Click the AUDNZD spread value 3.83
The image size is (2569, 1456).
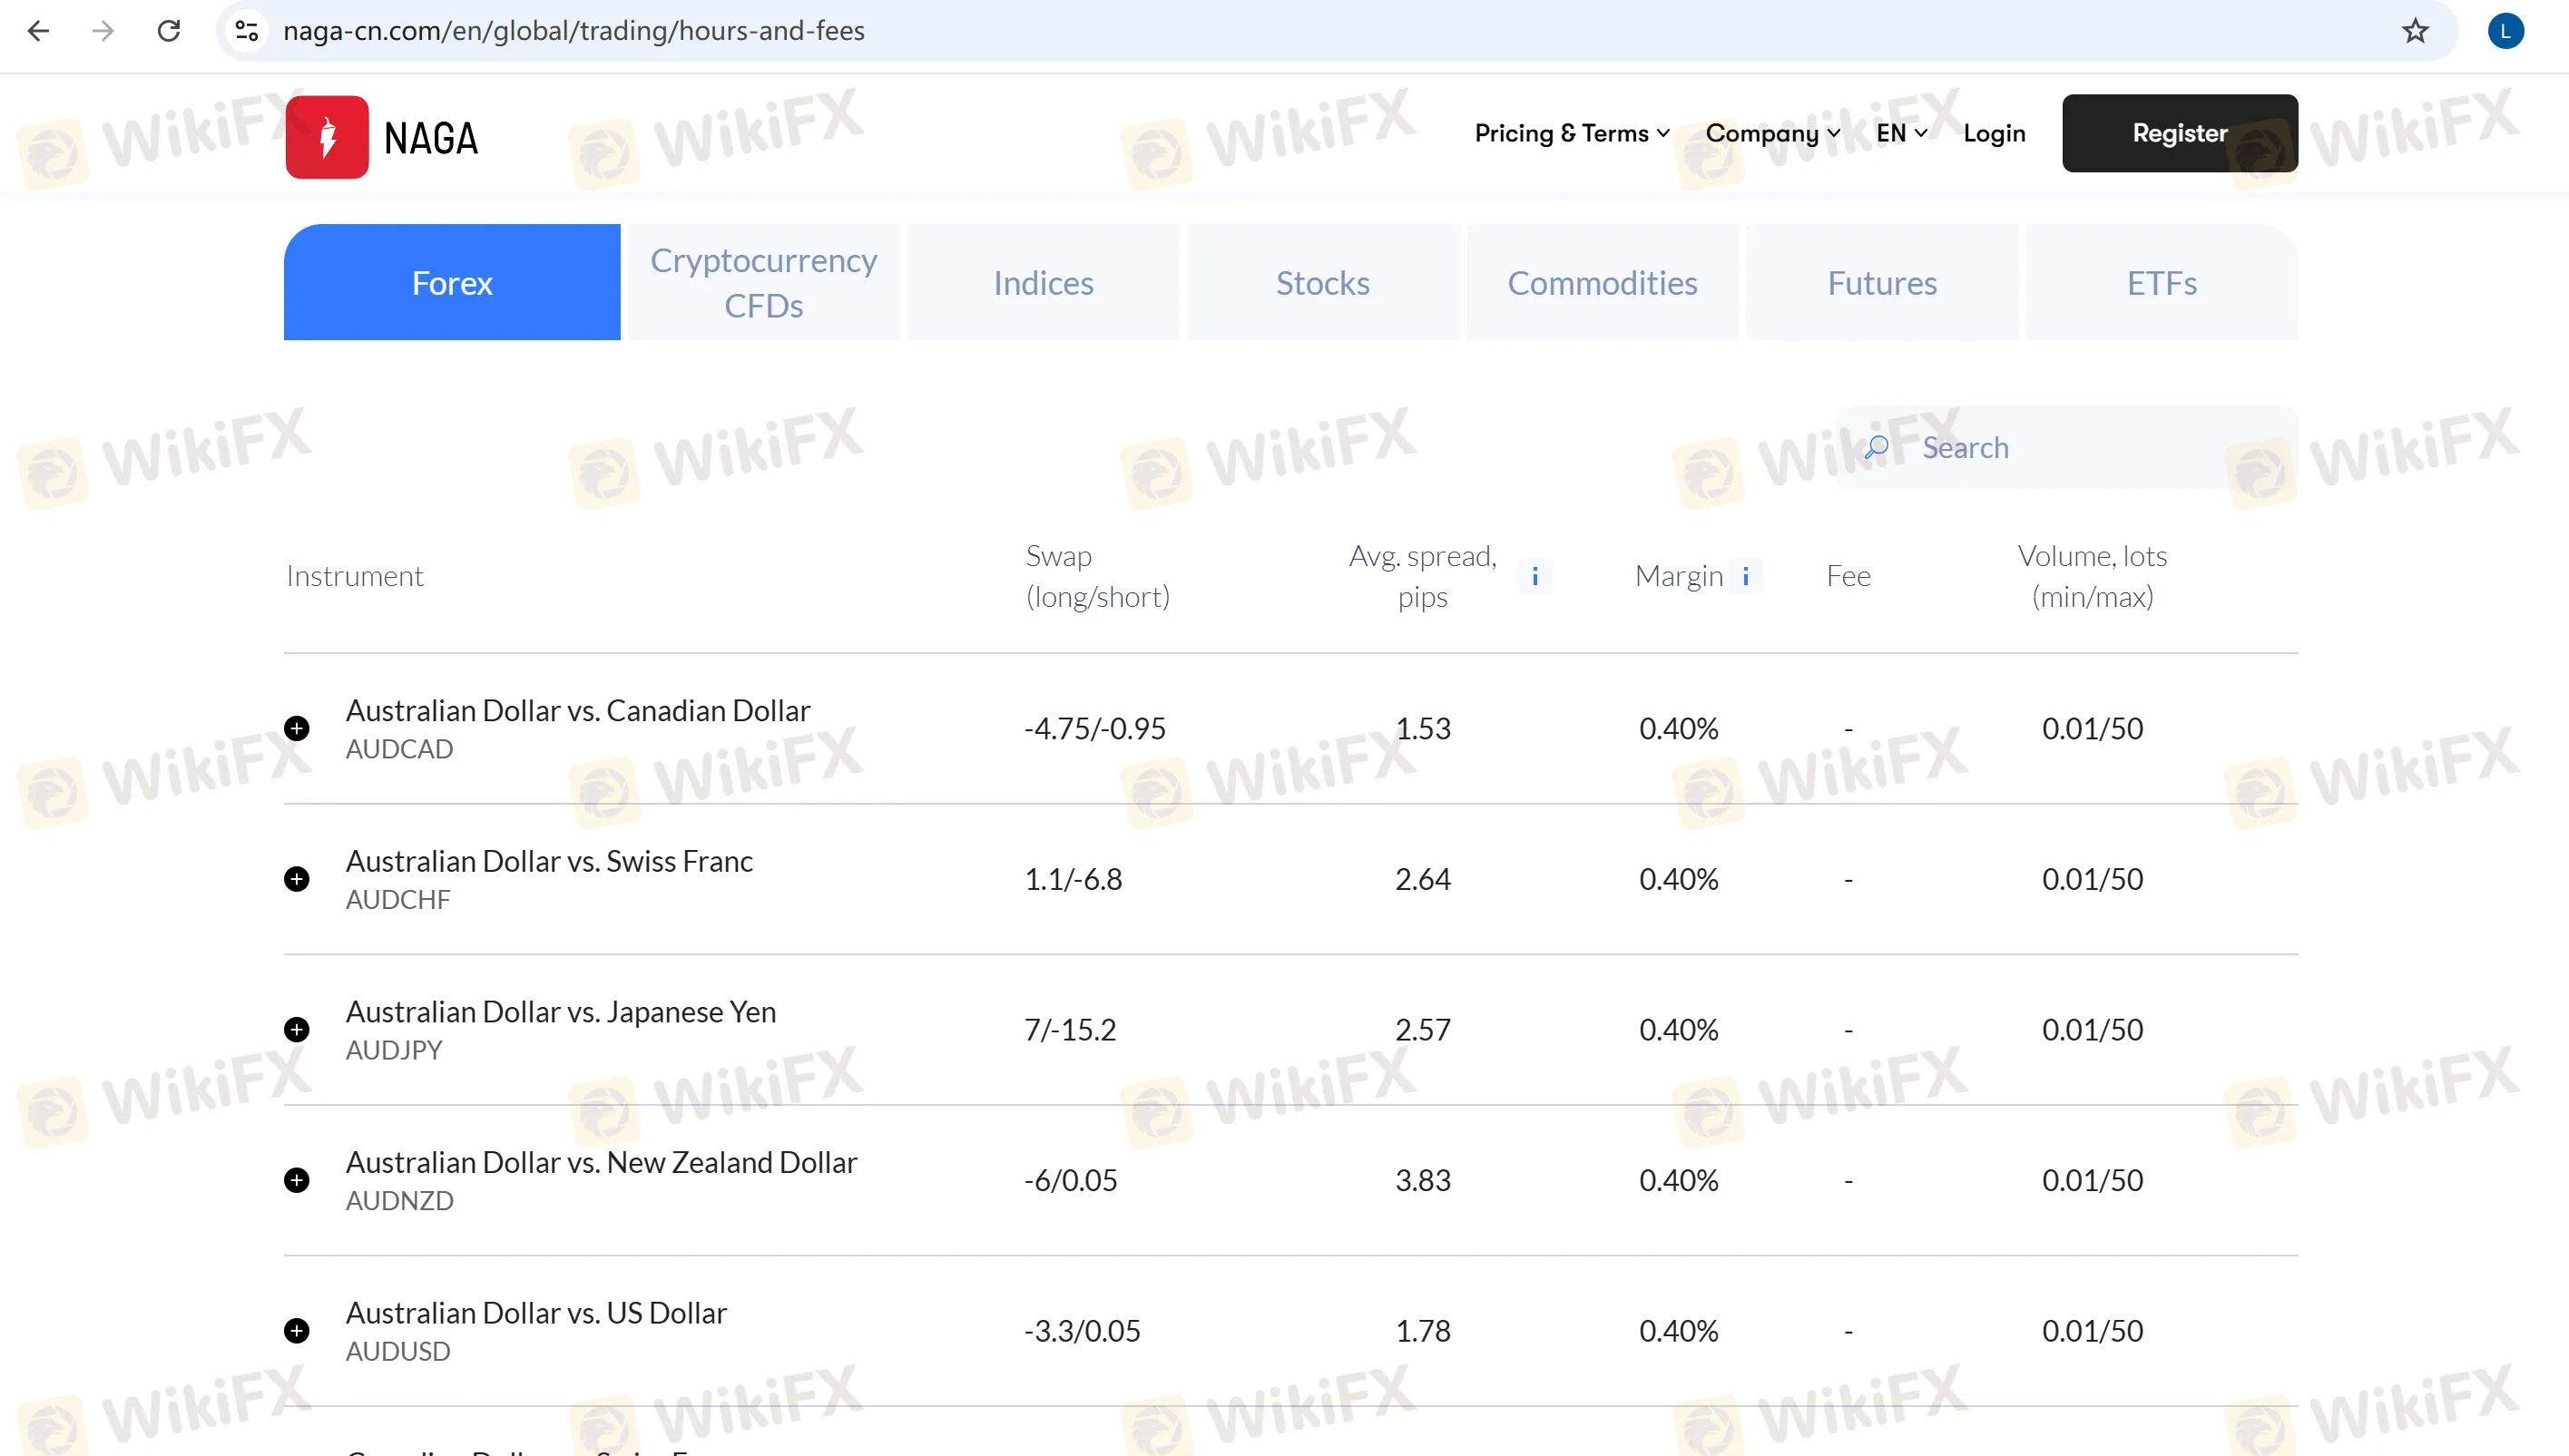(x=1422, y=1180)
